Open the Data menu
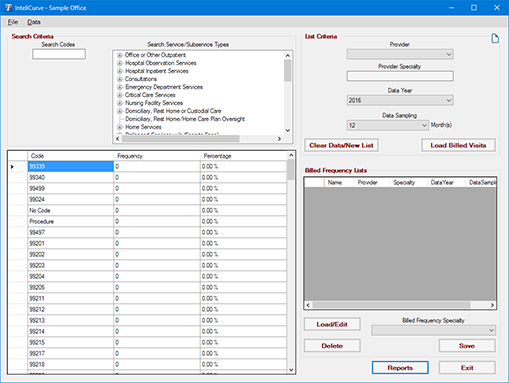Screen dimensions: 509x383 tap(34, 22)
